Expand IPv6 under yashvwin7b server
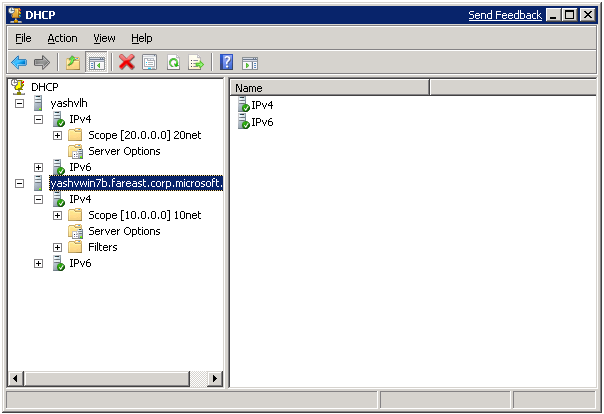 coord(38,263)
